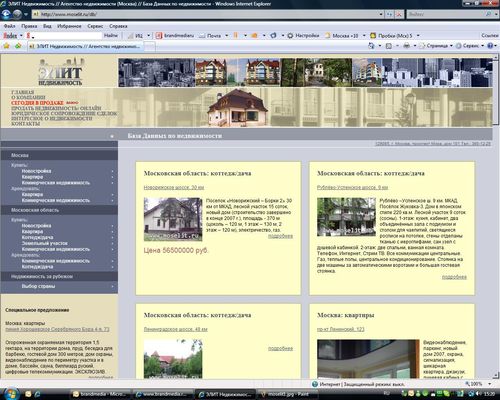The image size is (500, 400).
Task: Switch to mosel.jpg Paint taskbar window
Action: [288, 394]
